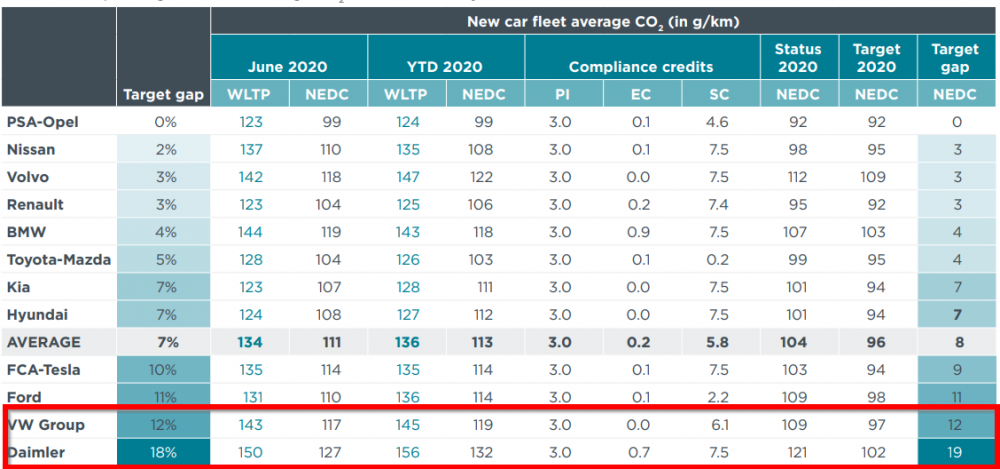
Task: Select the 'AVERAGE' row label
Action: click(43, 342)
